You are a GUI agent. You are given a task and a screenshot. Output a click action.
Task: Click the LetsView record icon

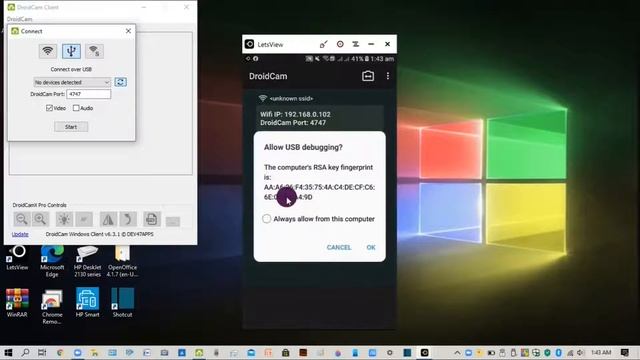(x=340, y=44)
